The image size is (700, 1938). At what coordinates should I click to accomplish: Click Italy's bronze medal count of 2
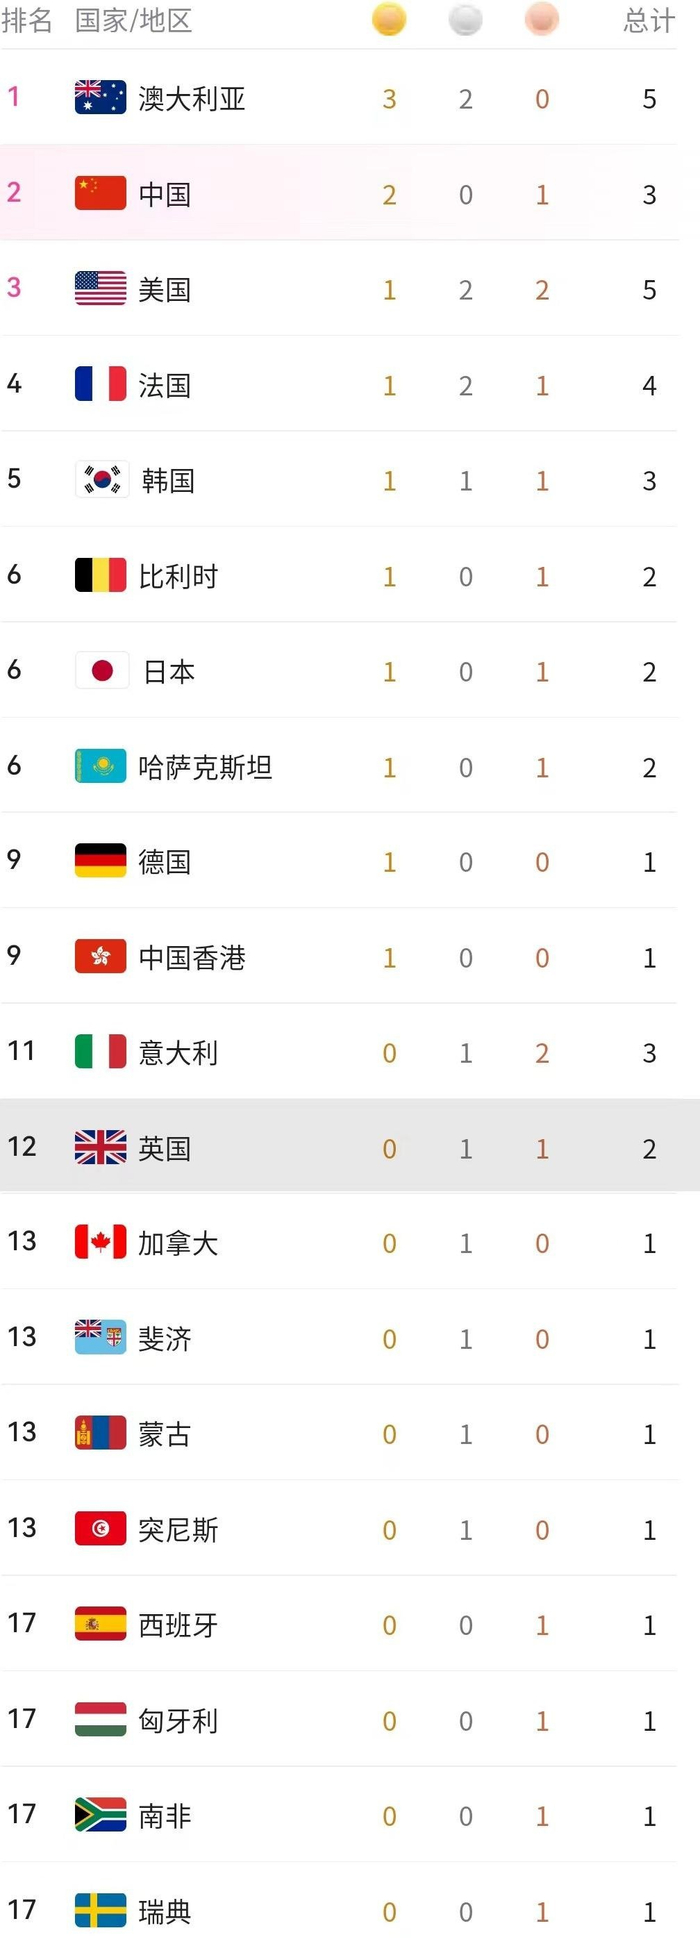click(x=542, y=1051)
